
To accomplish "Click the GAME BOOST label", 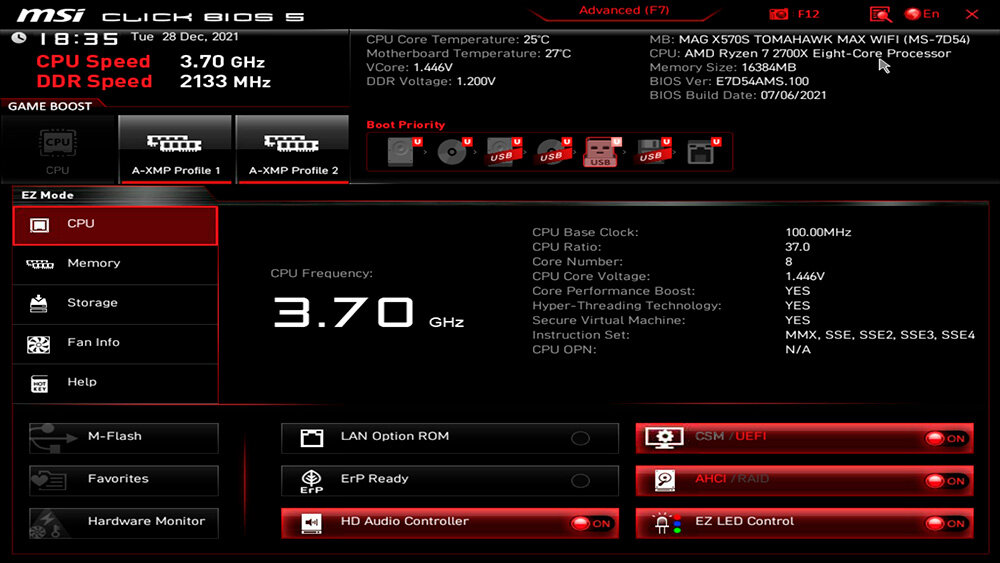I will [50, 106].
